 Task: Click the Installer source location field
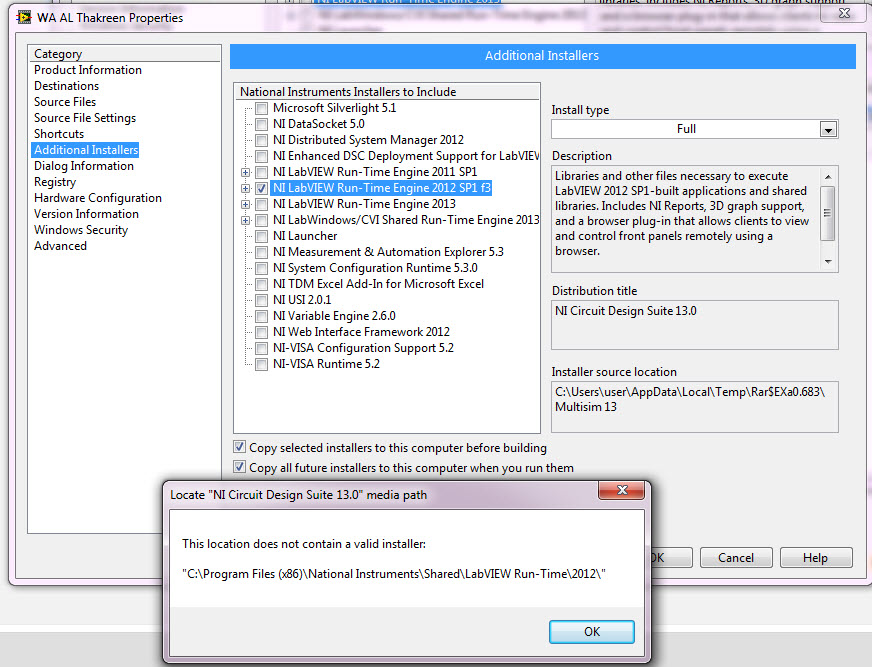tap(695, 407)
